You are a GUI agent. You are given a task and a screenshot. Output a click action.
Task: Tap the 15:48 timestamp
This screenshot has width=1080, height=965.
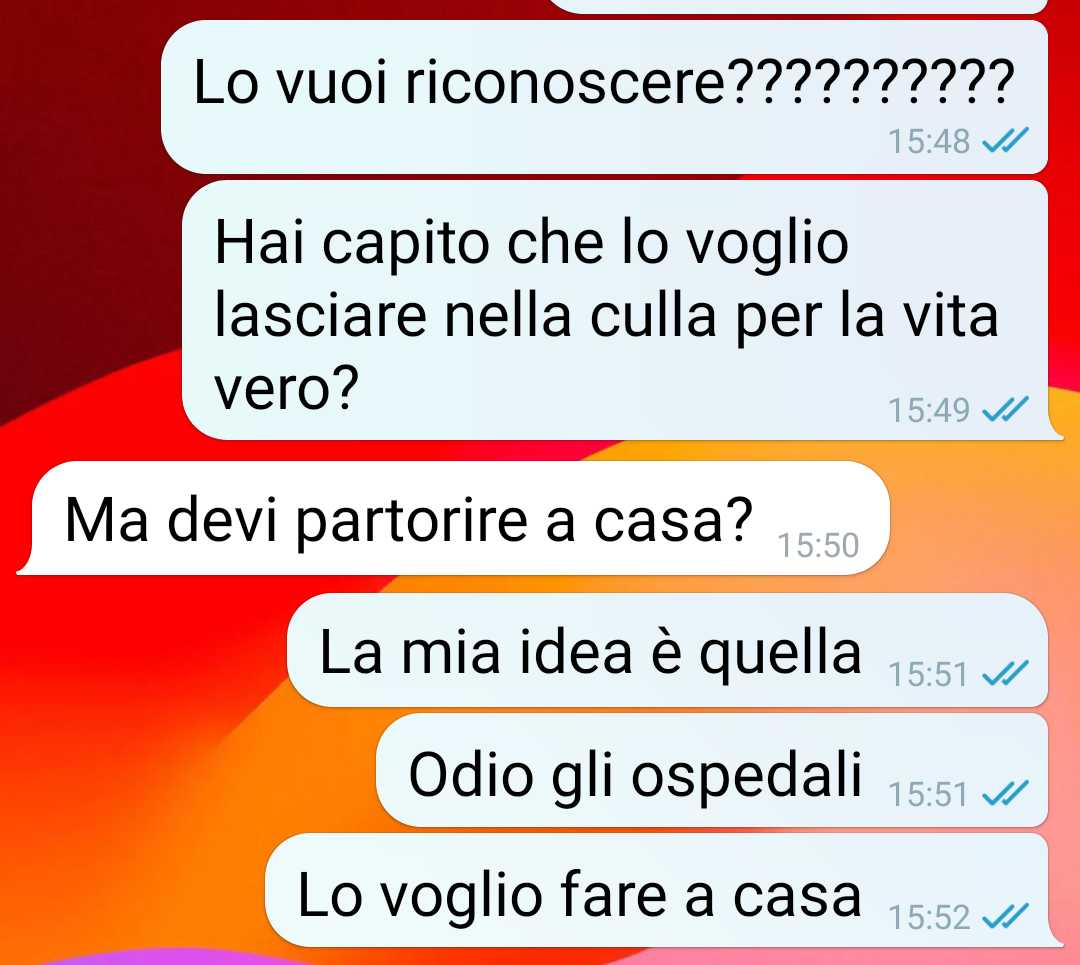click(928, 141)
